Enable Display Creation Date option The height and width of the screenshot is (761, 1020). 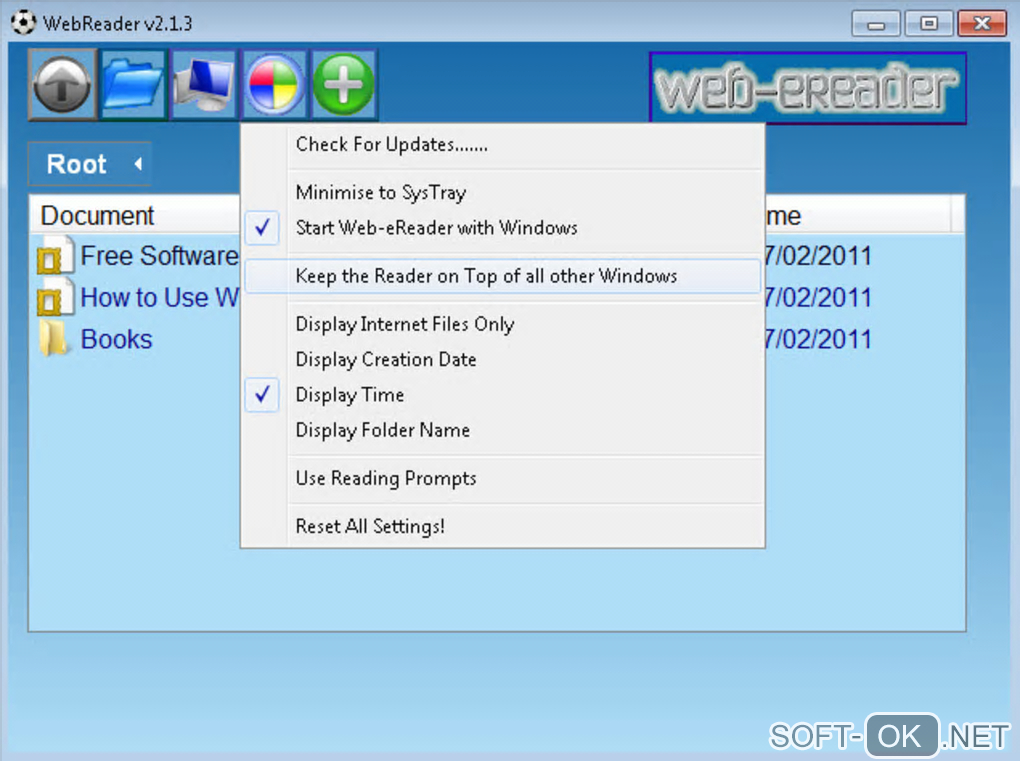click(x=502, y=359)
